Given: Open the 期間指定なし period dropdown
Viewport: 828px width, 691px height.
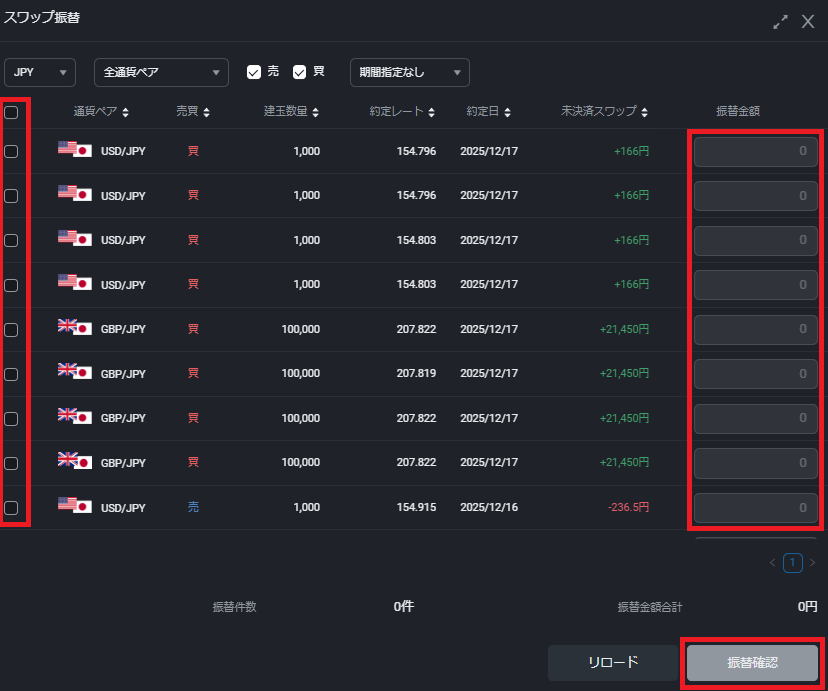Looking at the screenshot, I should (409, 72).
